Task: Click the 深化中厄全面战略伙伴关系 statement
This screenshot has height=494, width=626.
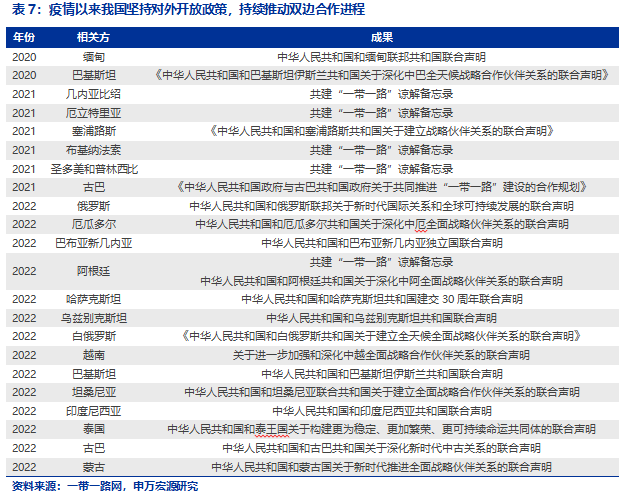Action: [382, 224]
